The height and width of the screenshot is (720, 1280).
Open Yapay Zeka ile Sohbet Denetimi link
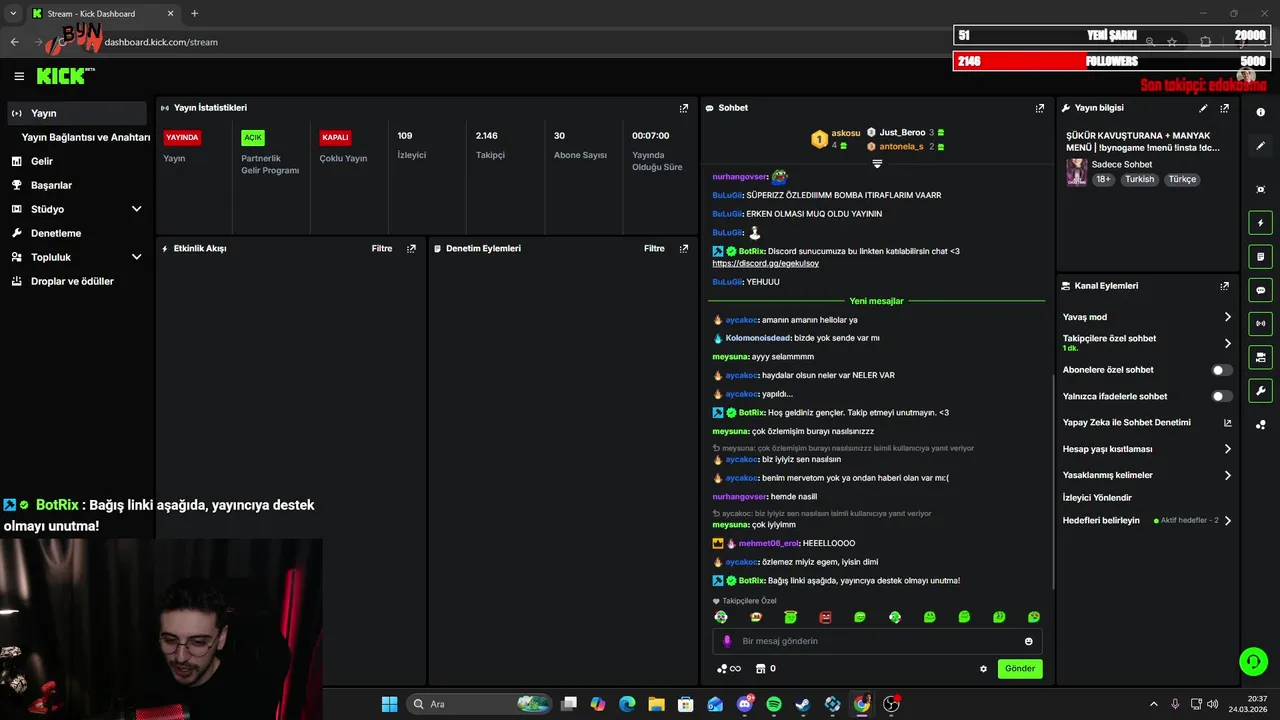click(1146, 423)
